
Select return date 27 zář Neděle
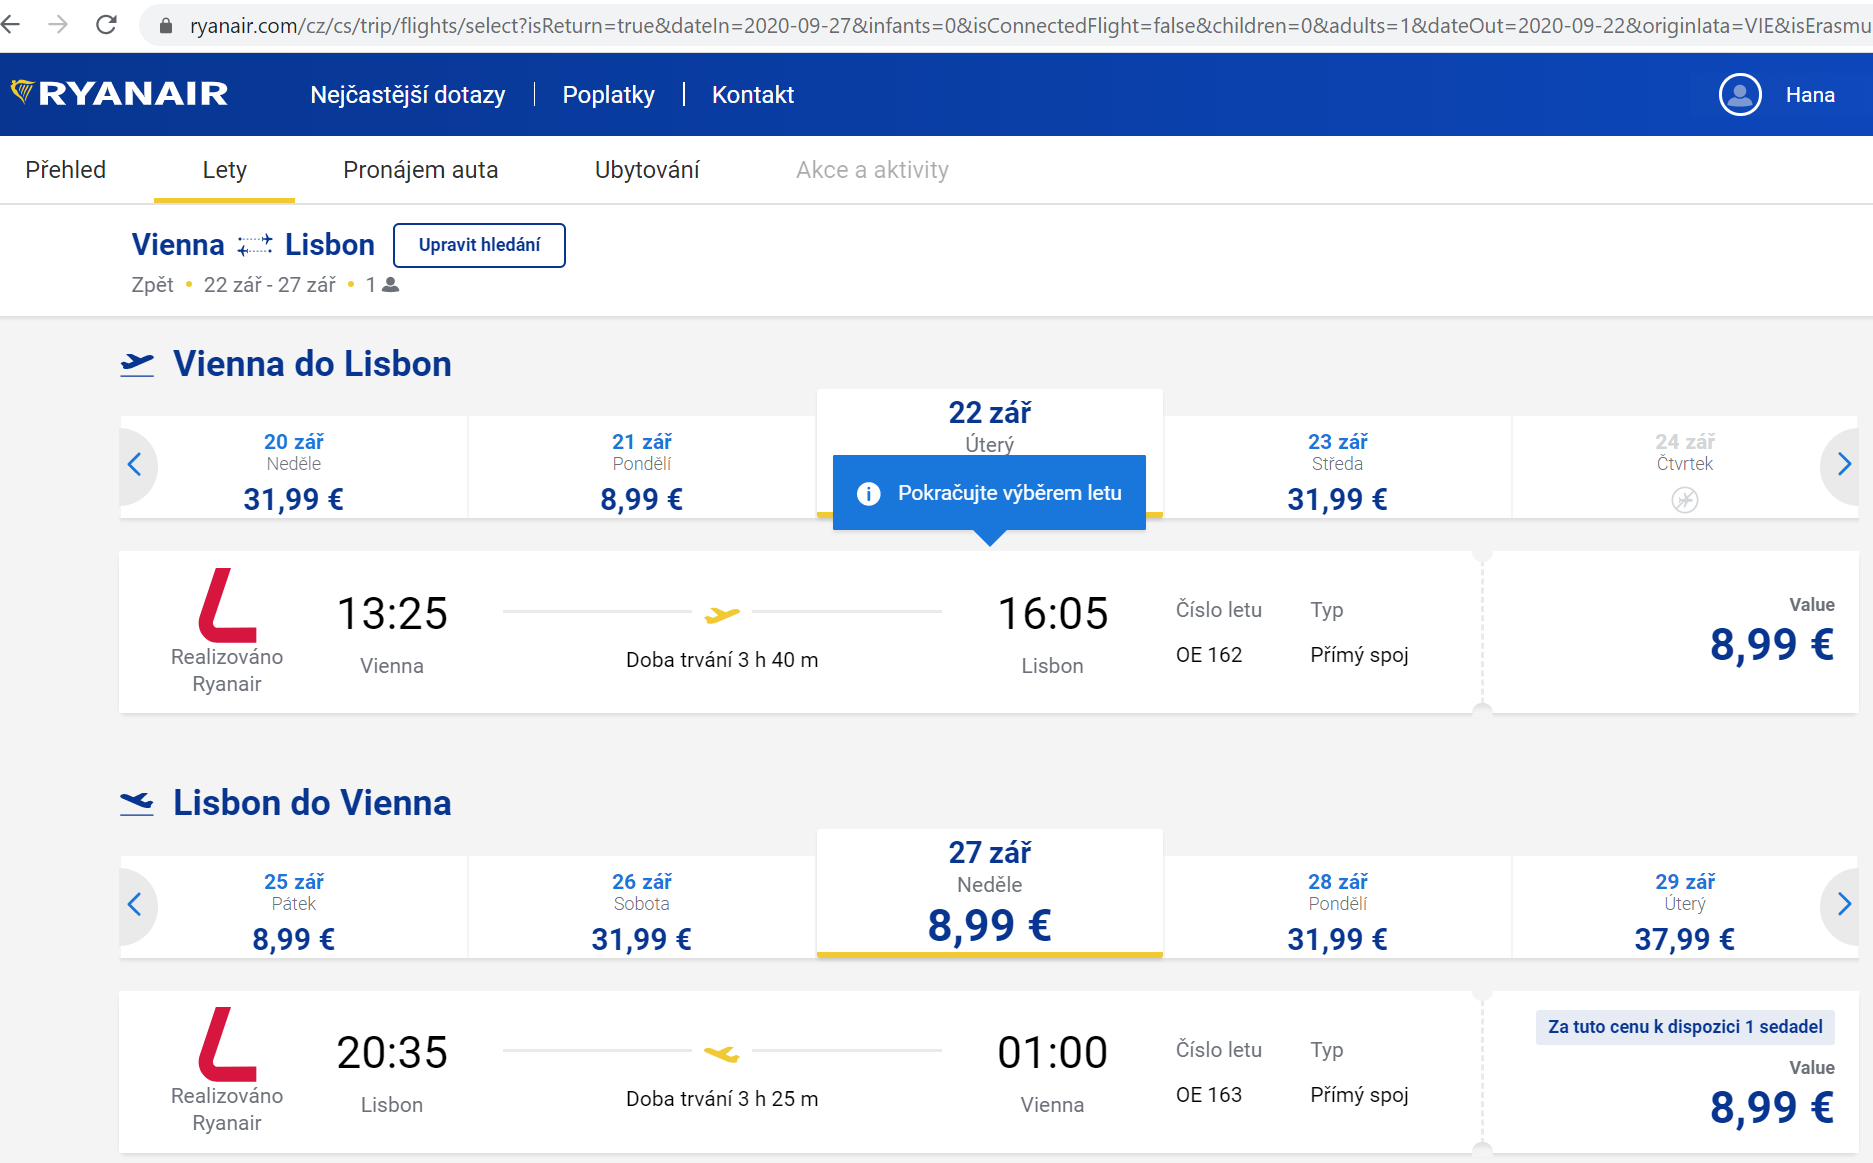pyautogui.click(x=990, y=893)
